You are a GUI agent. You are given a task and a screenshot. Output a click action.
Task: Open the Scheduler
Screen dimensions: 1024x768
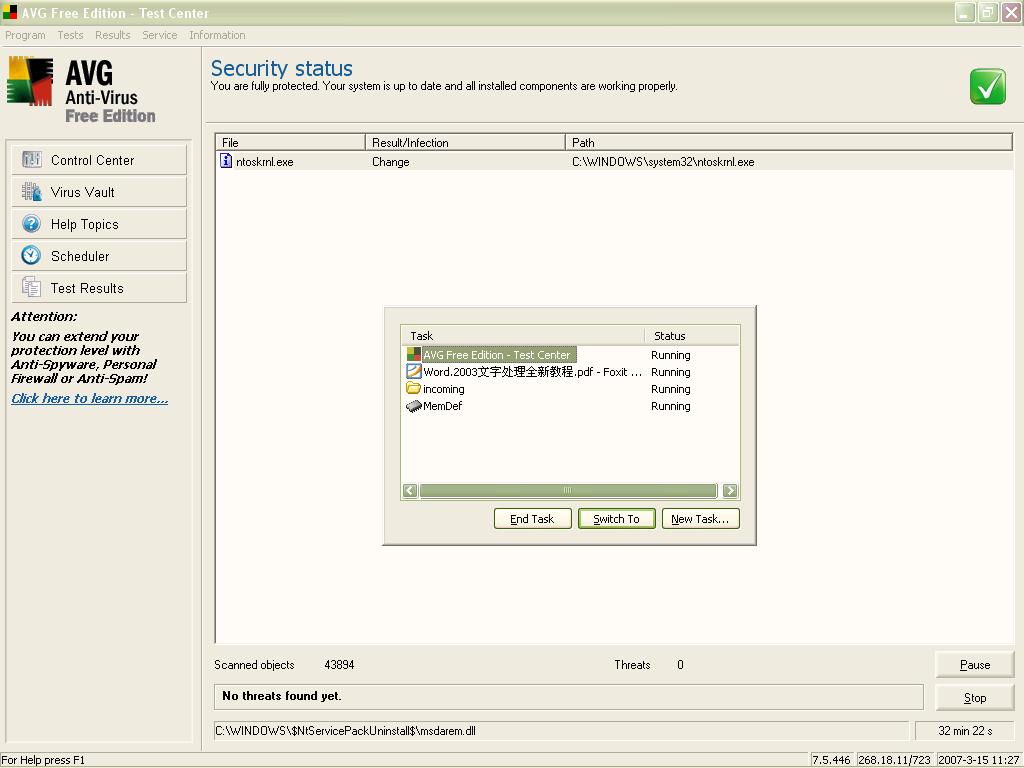coord(99,255)
